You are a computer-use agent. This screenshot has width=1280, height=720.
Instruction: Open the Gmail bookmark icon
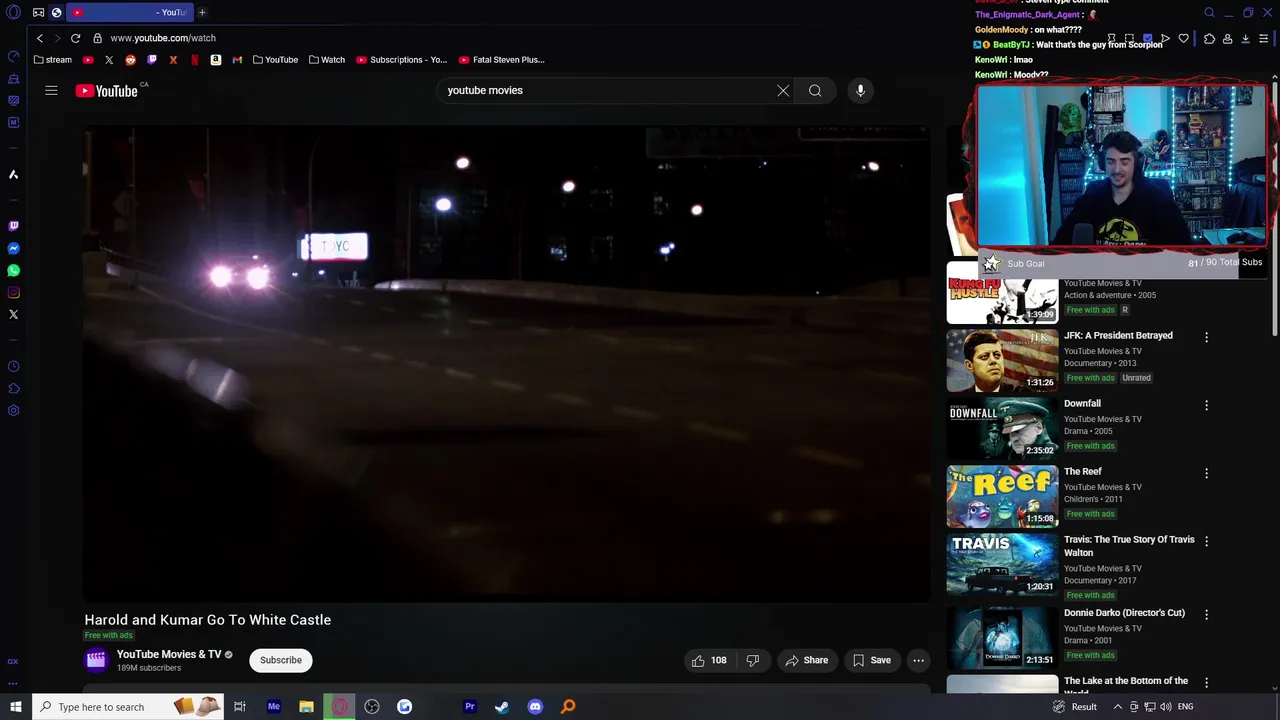tap(237, 60)
